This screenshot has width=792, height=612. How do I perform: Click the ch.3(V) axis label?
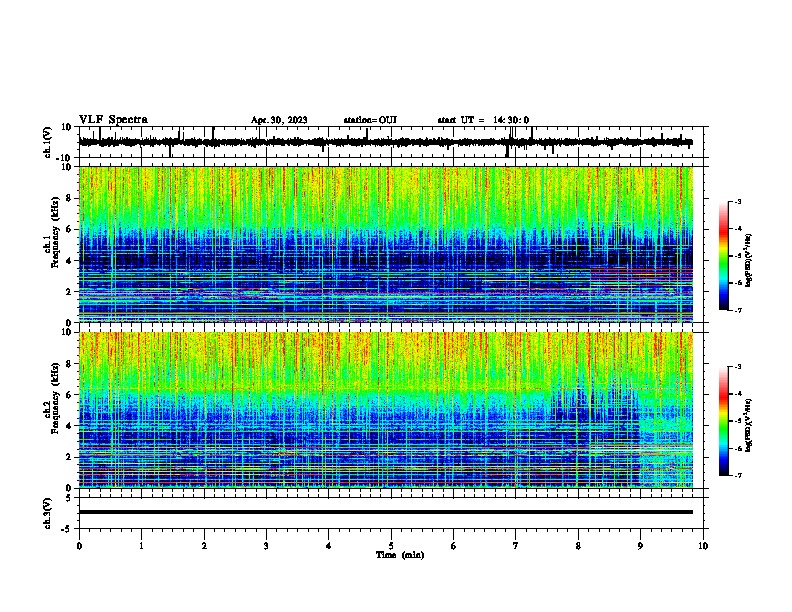(x=48, y=513)
